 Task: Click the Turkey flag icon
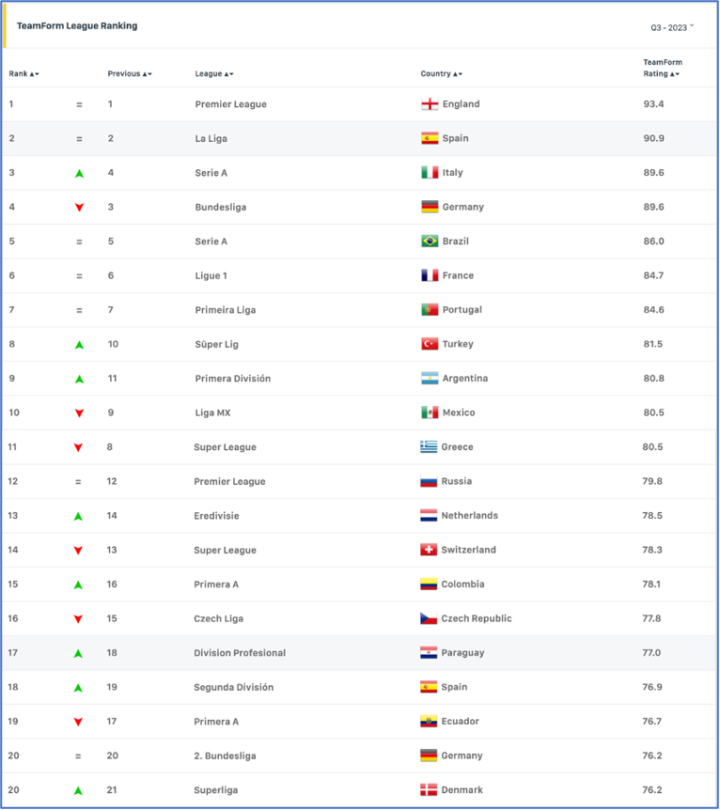point(430,344)
